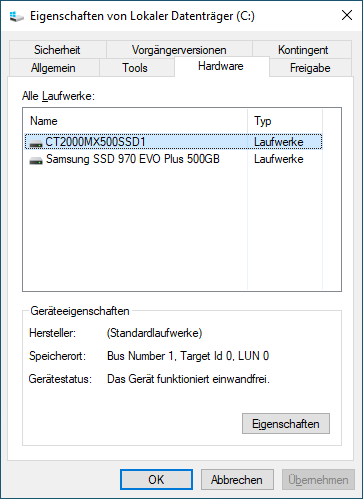Click the Hersteller label
Viewport: 363px width, 499px height.
pyautogui.click(x=52, y=333)
